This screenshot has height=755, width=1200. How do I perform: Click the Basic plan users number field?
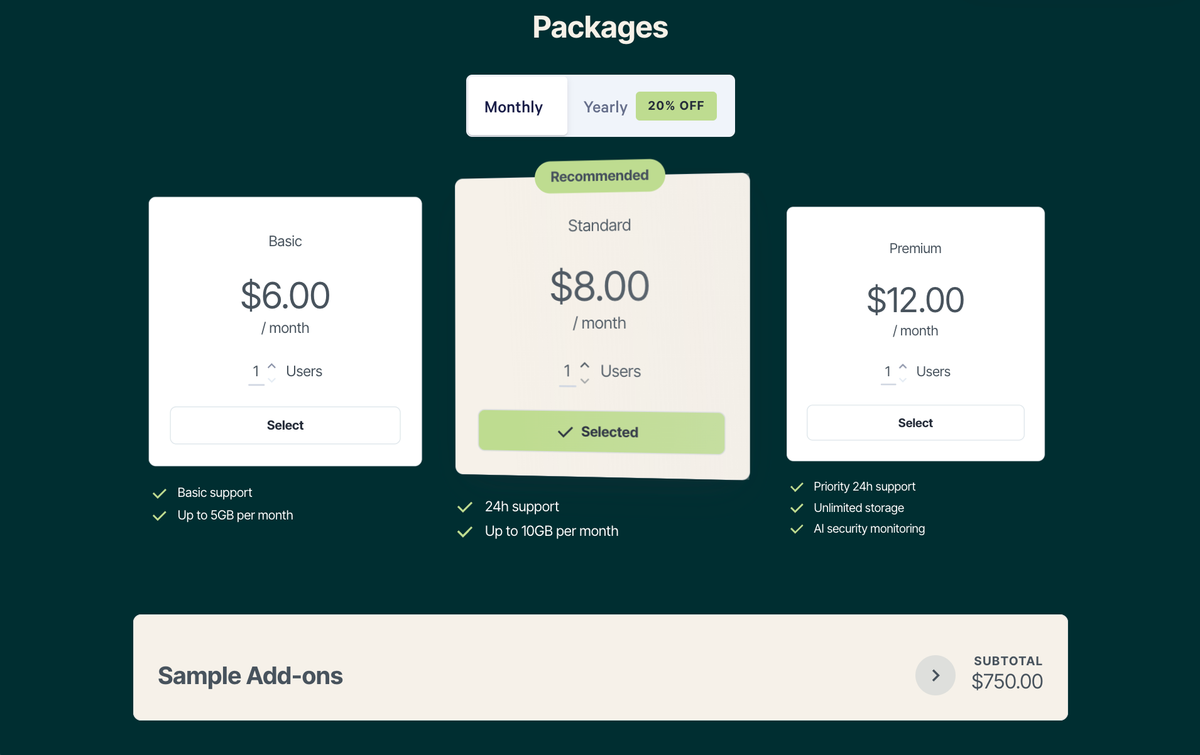(256, 372)
